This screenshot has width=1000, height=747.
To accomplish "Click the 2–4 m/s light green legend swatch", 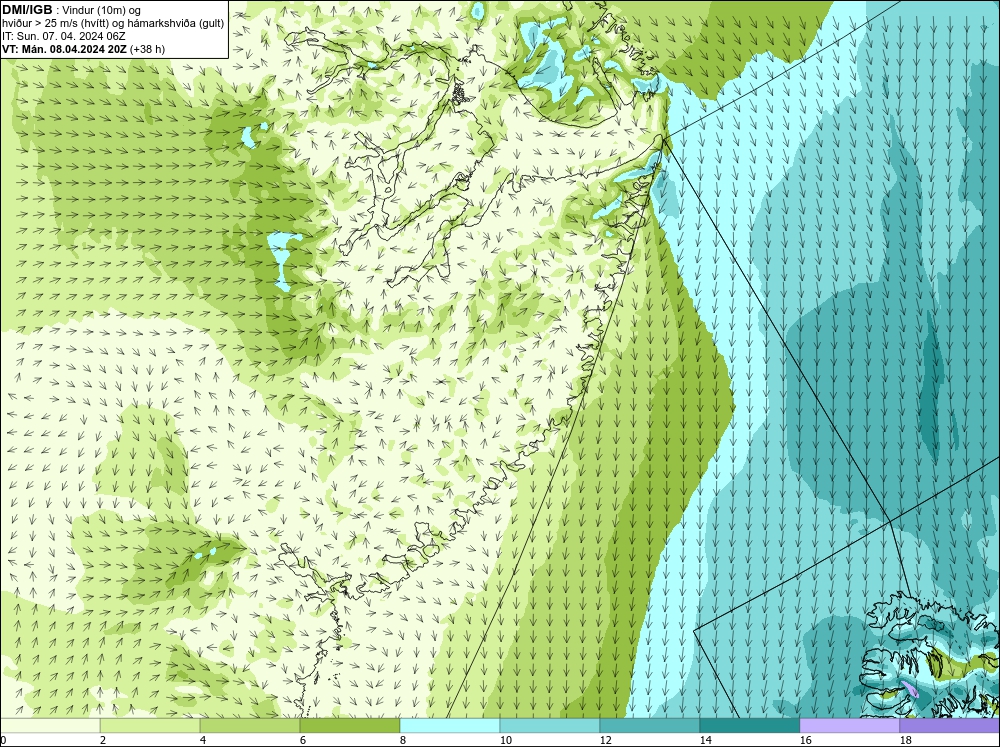I will click(x=150, y=725).
